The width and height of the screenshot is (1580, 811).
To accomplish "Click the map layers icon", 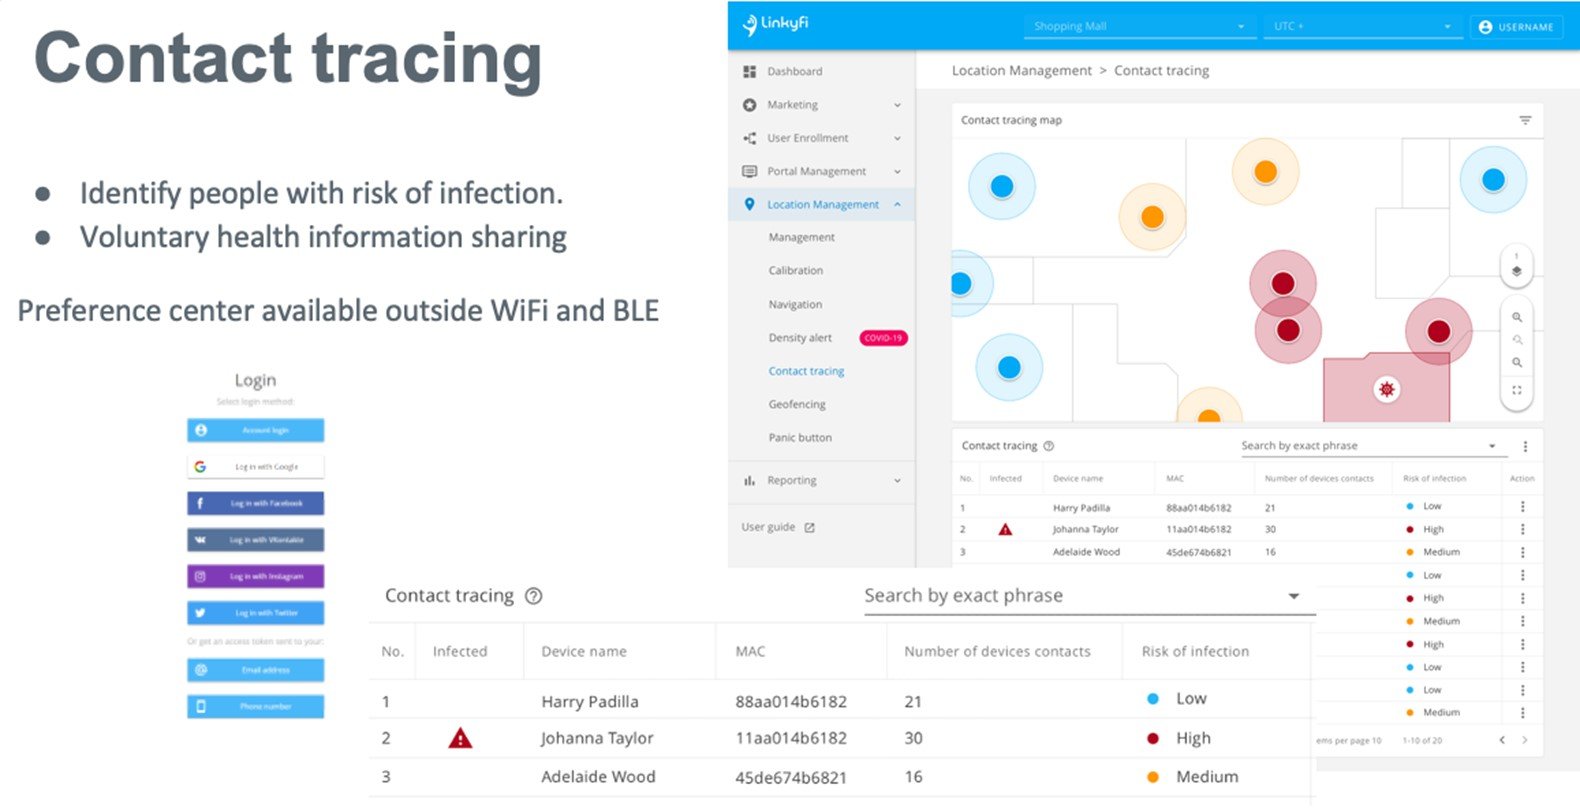I will click(x=1516, y=270).
